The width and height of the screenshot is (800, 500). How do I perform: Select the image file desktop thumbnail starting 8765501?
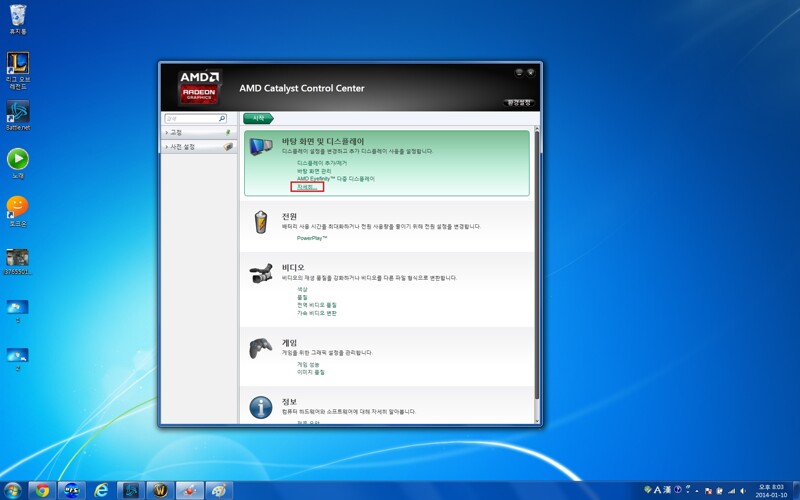[18, 262]
